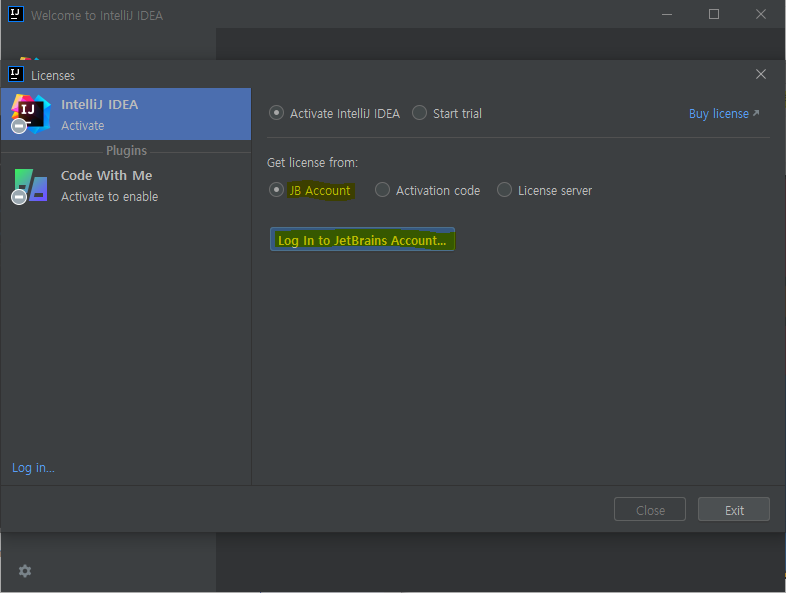Select IntelliJ IDEA Activate entry in product list
This screenshot has width=786, height=593.
(x=126, y=114)
